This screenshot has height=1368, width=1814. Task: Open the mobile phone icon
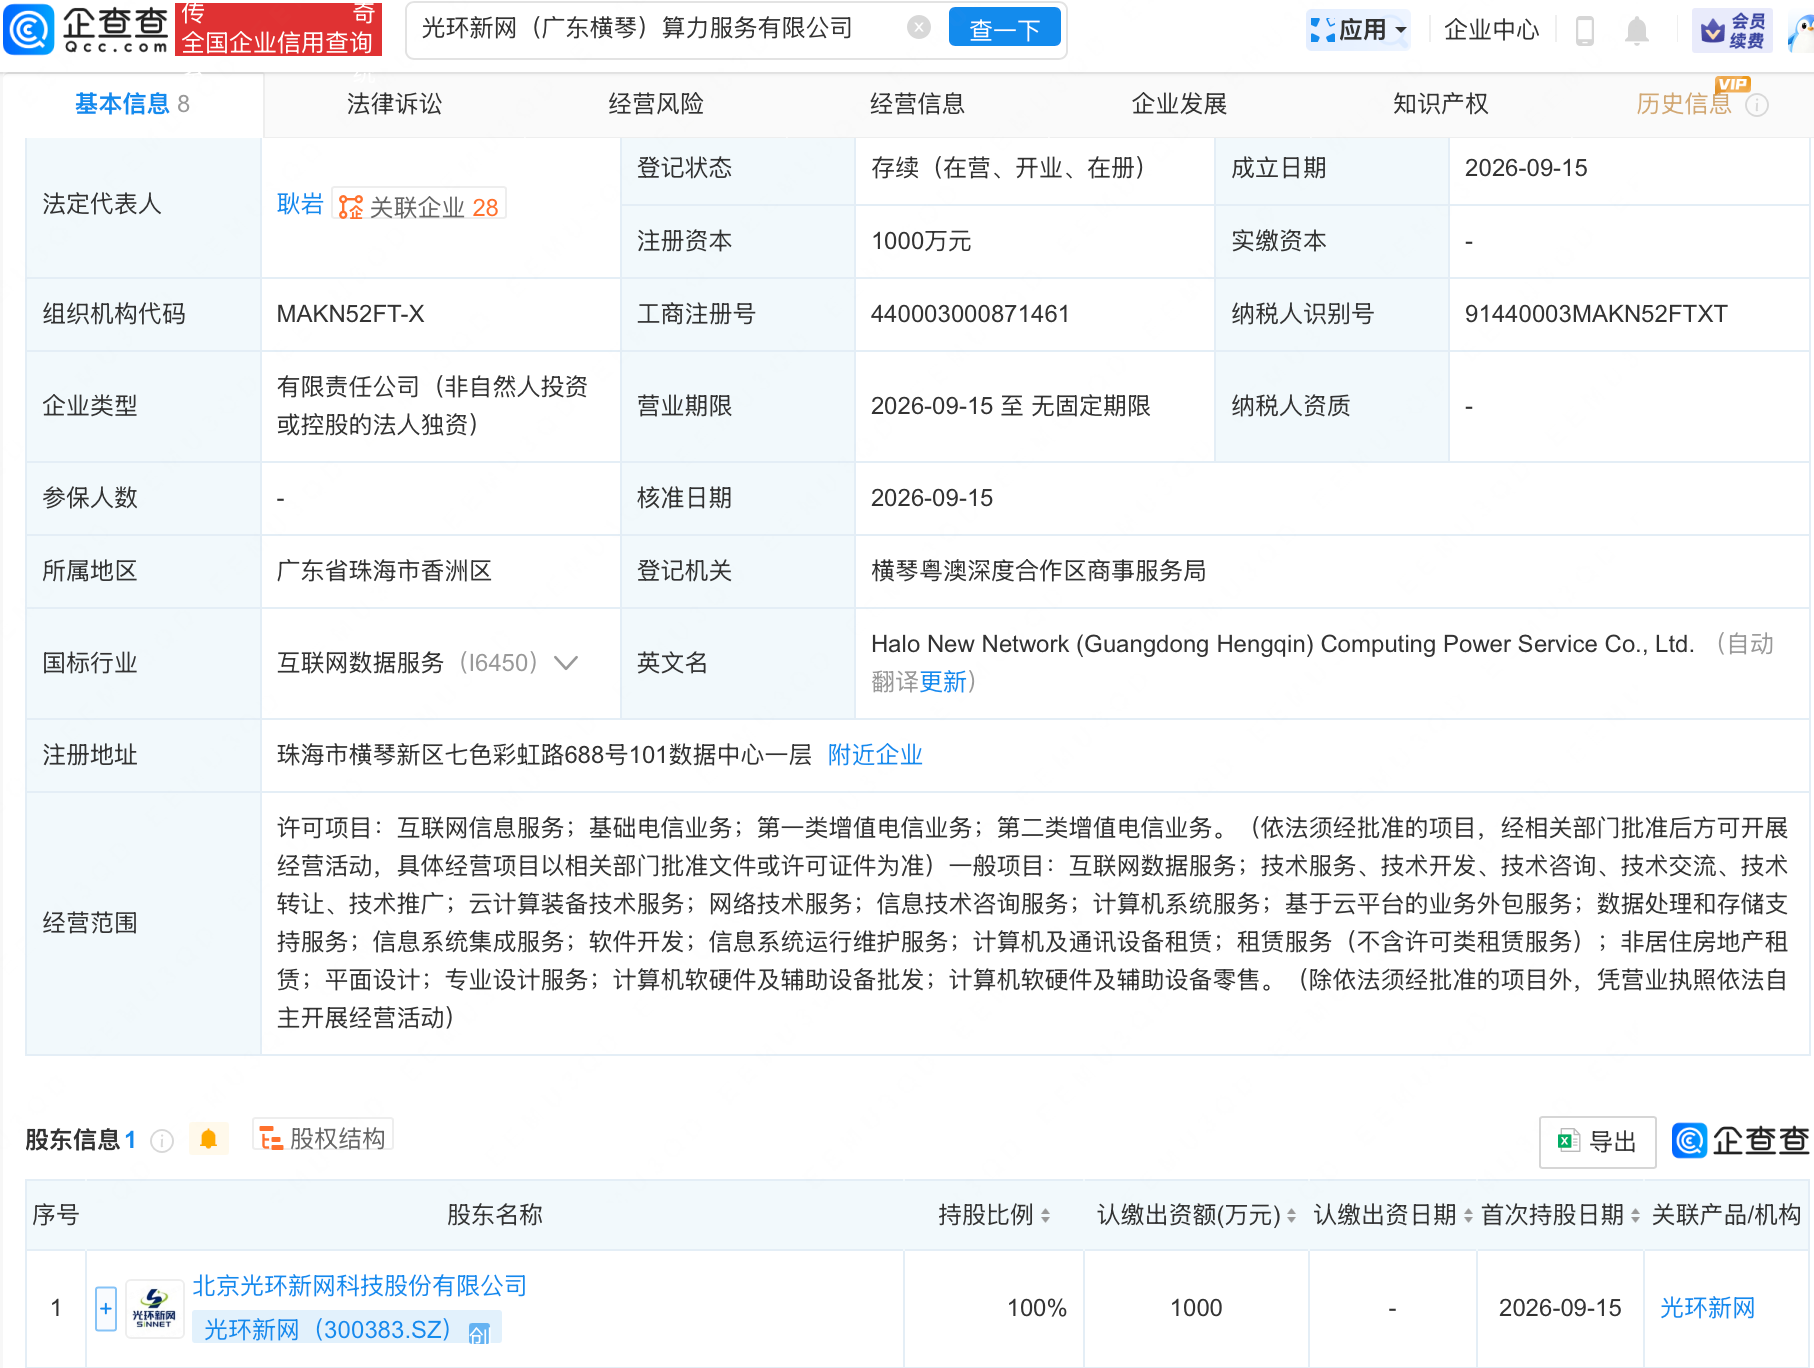click(1585, 31)
